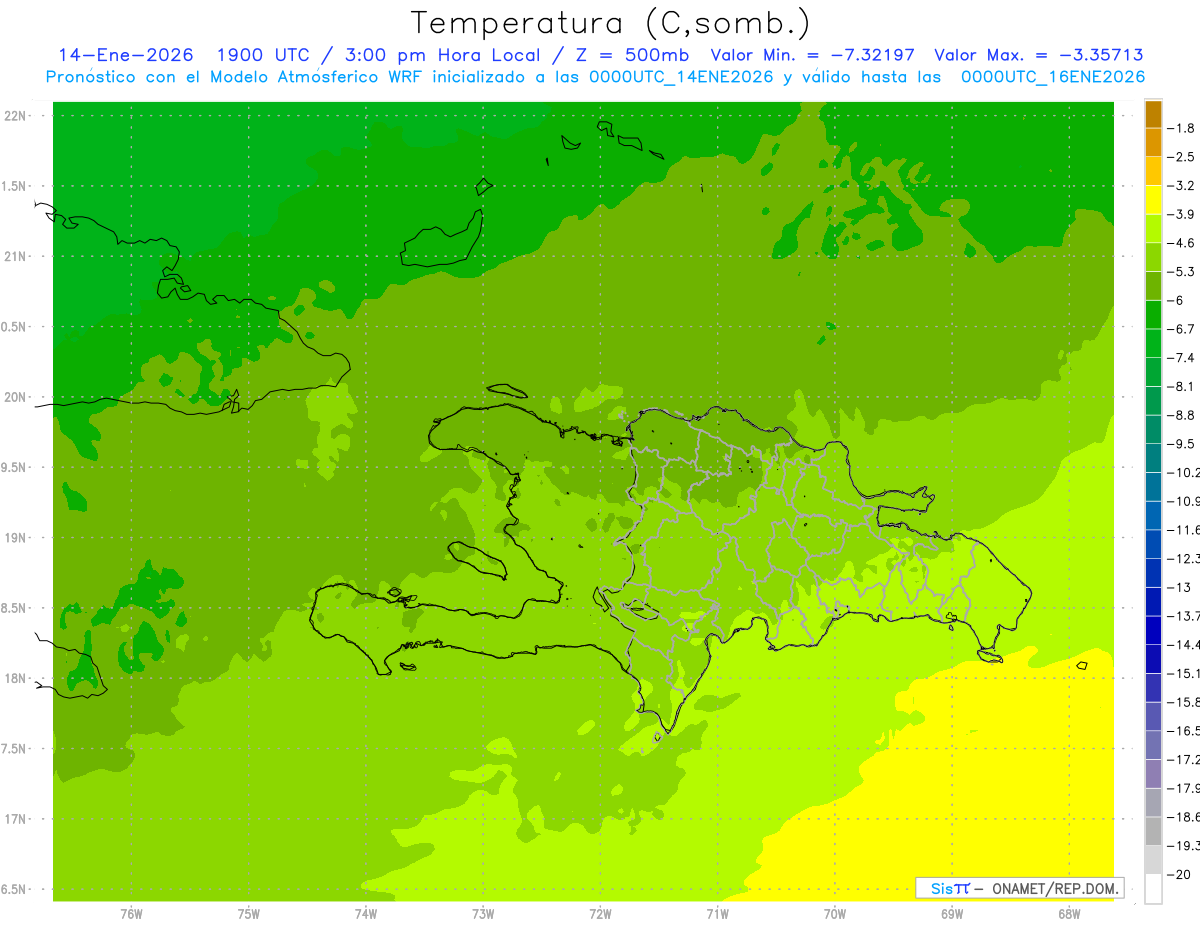
Task: Click the "-8.8" colorbar value
Action: (1181, 415)
